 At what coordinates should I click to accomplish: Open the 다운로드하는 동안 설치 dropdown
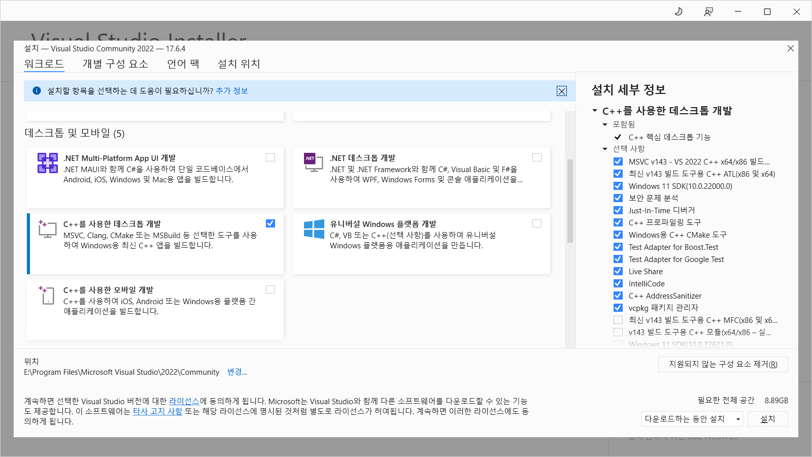(x=692, y=419)
